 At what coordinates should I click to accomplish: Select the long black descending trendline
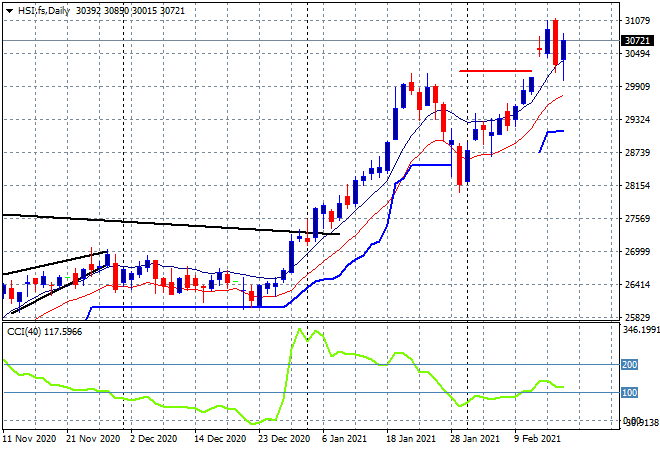coord(171,224)
